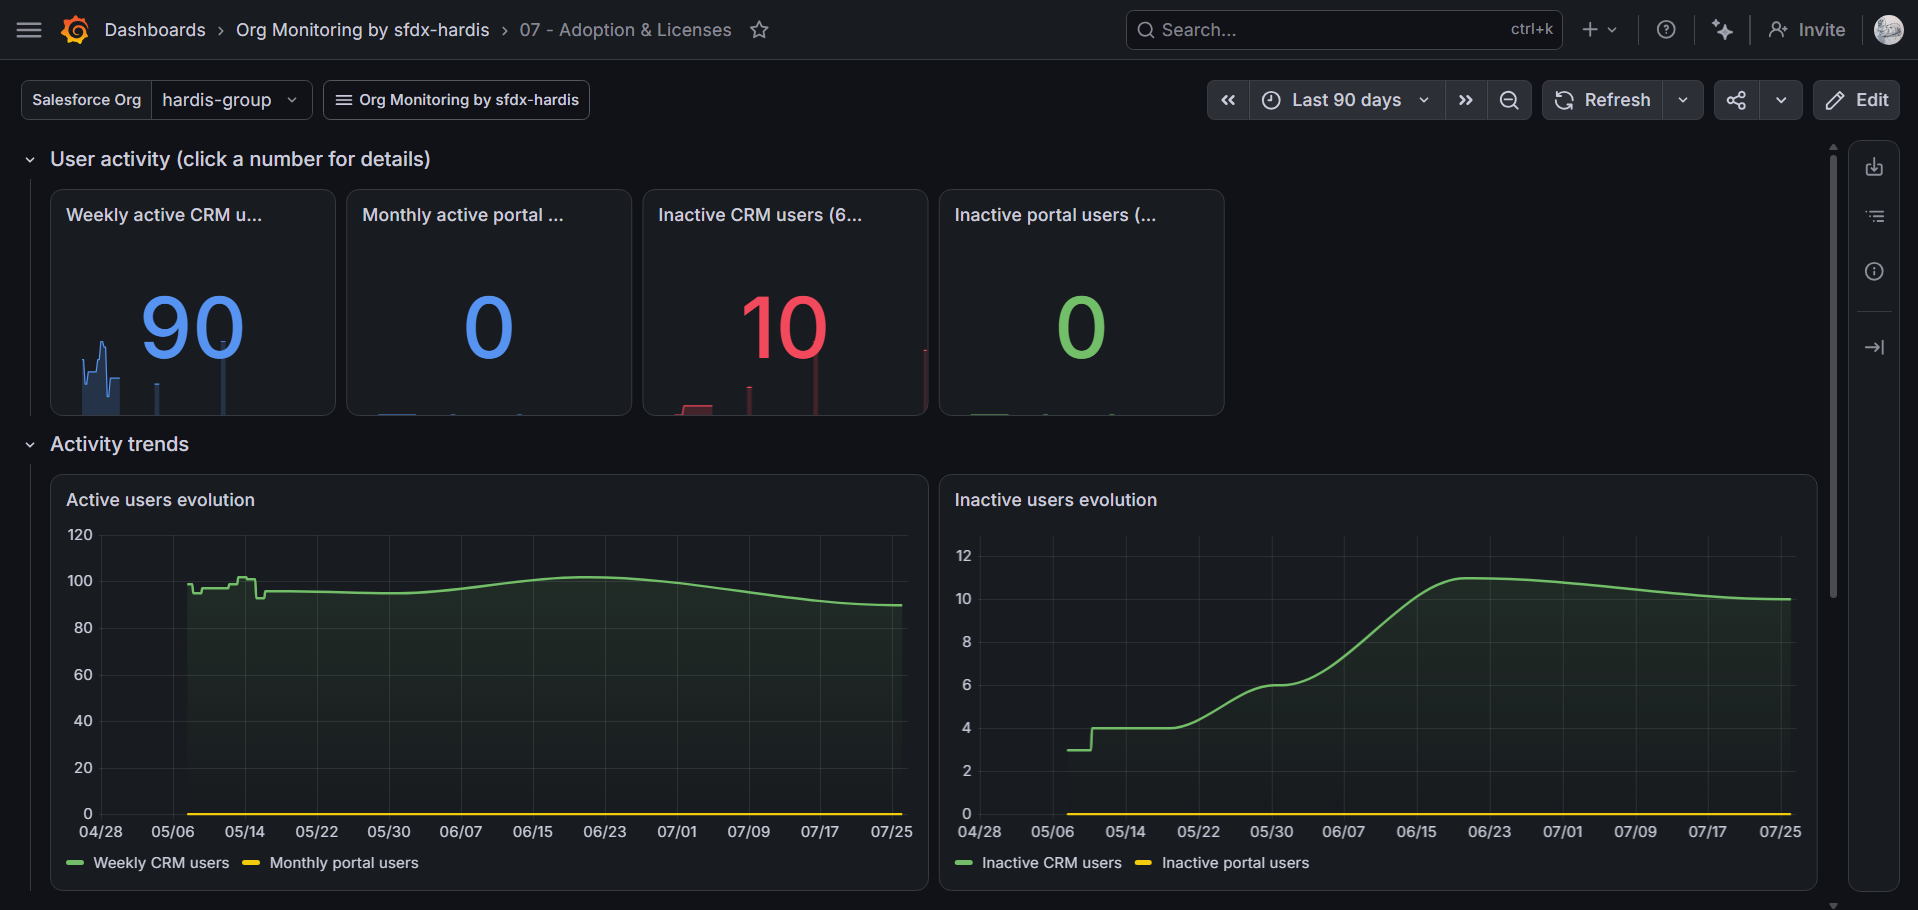Collapse the right sidebar dock

click(x=1874, y=347)
